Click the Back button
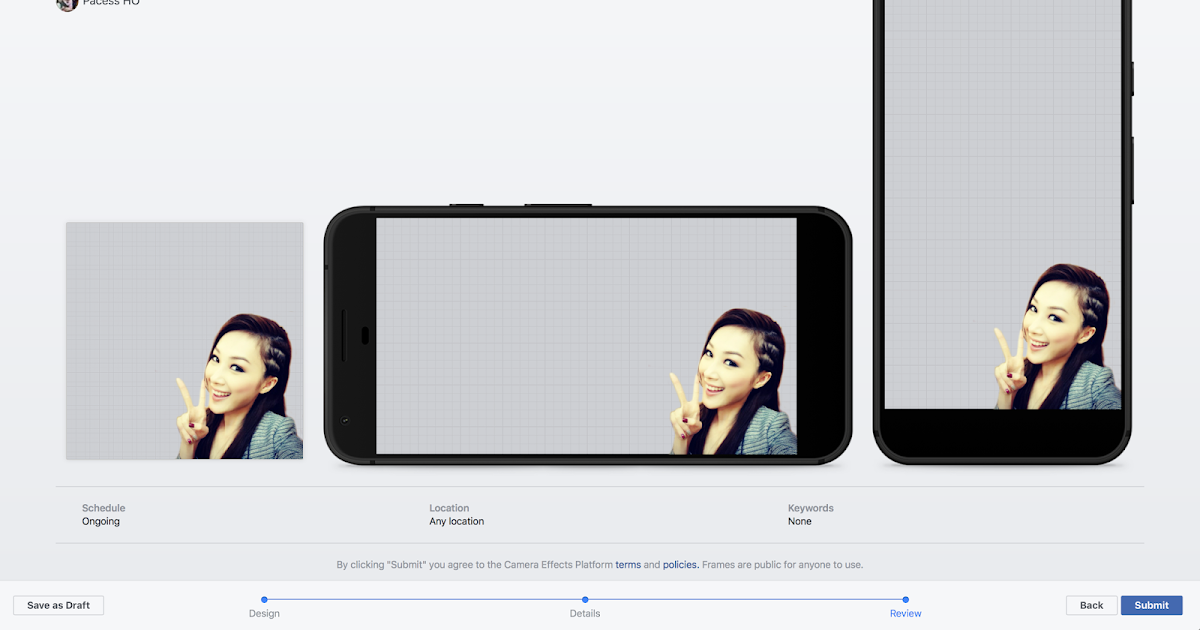The width and height of the screenshot is (1200, 630). 1091,605
